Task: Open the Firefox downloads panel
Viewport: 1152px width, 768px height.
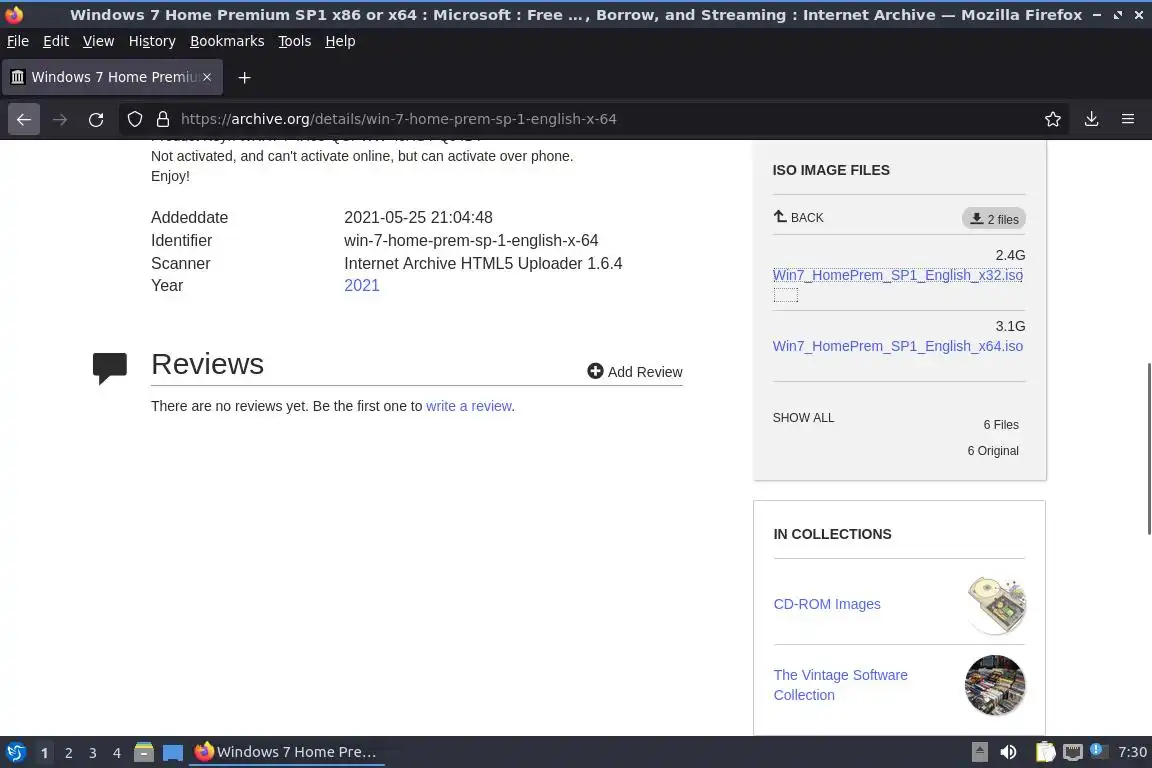Action: (1092, 119)
